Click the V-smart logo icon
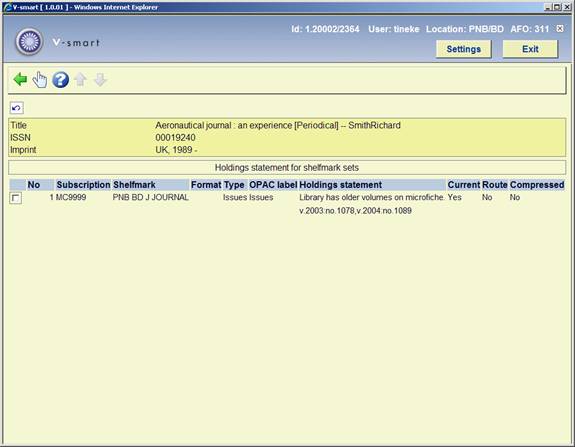 point(29,41)
